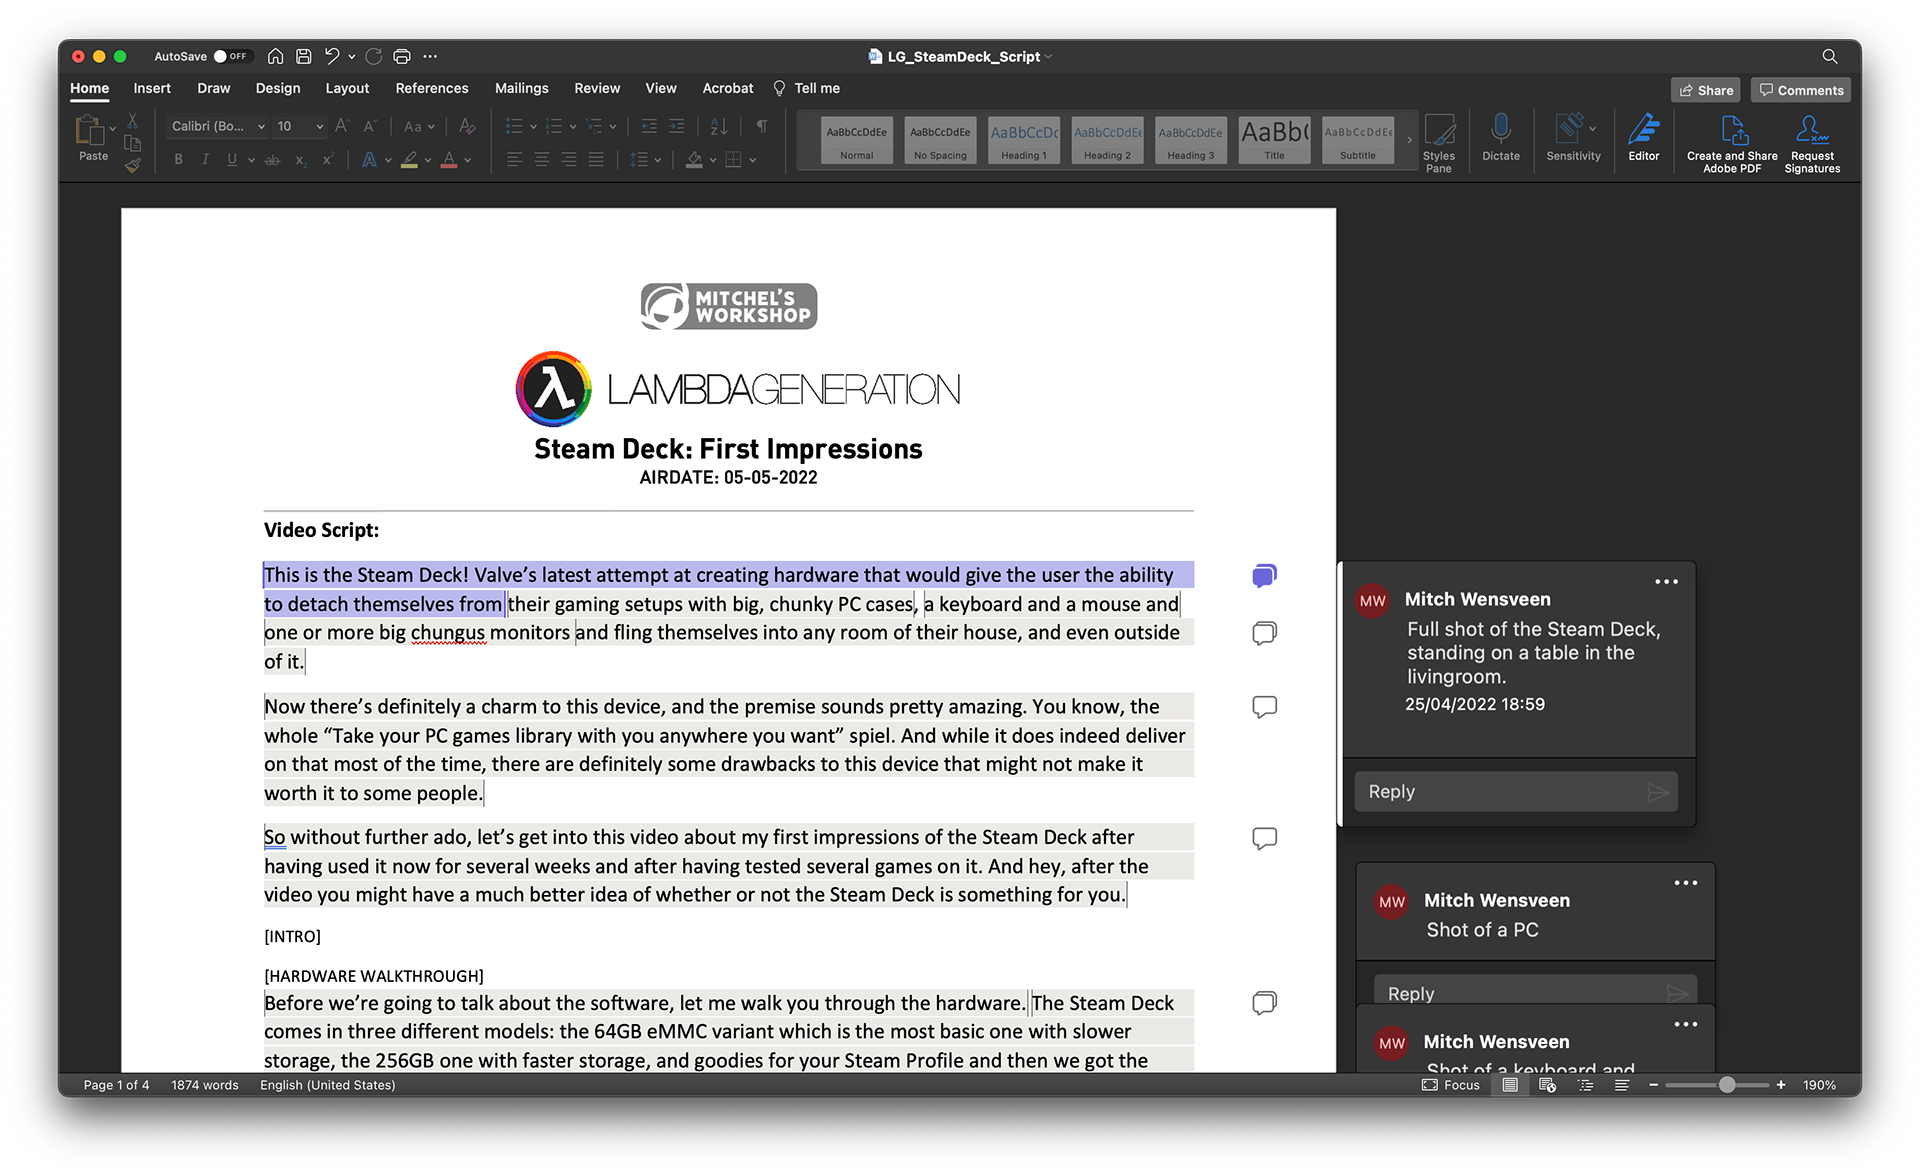Apply the Title style

click(1274, 140)
